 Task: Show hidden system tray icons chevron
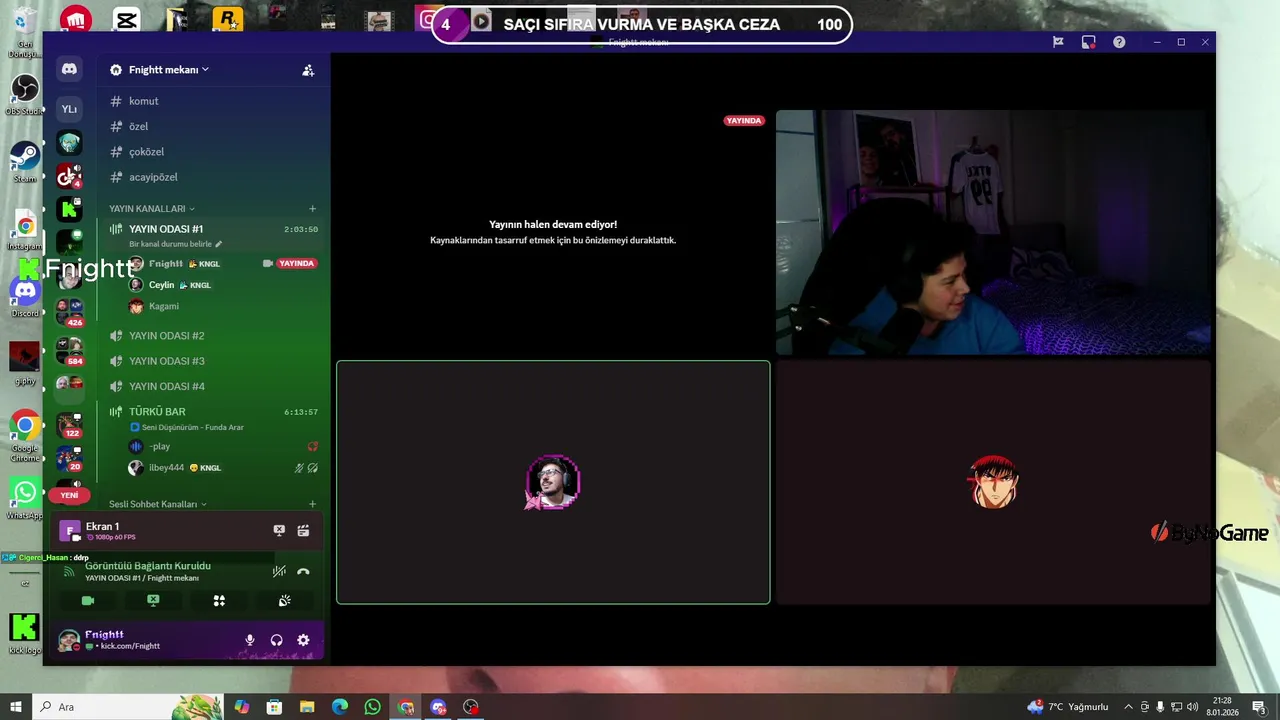[1129, 707]
